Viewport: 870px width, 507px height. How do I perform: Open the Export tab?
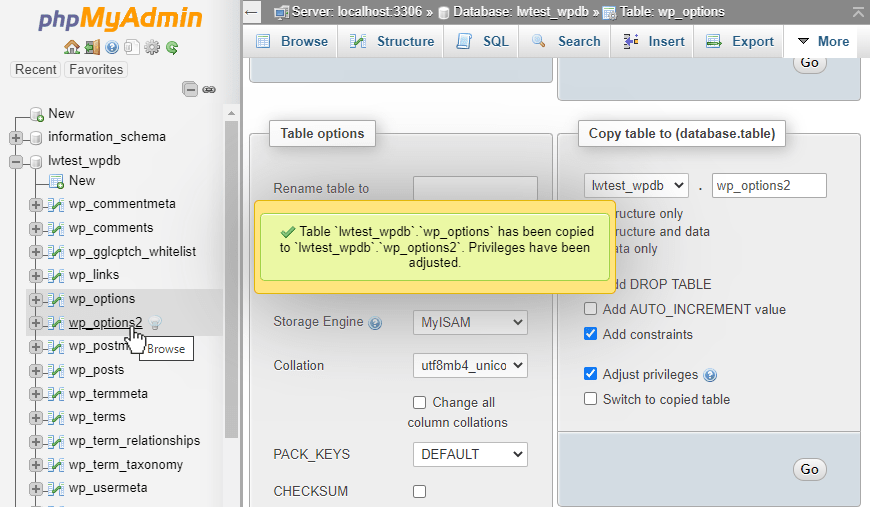739,41
